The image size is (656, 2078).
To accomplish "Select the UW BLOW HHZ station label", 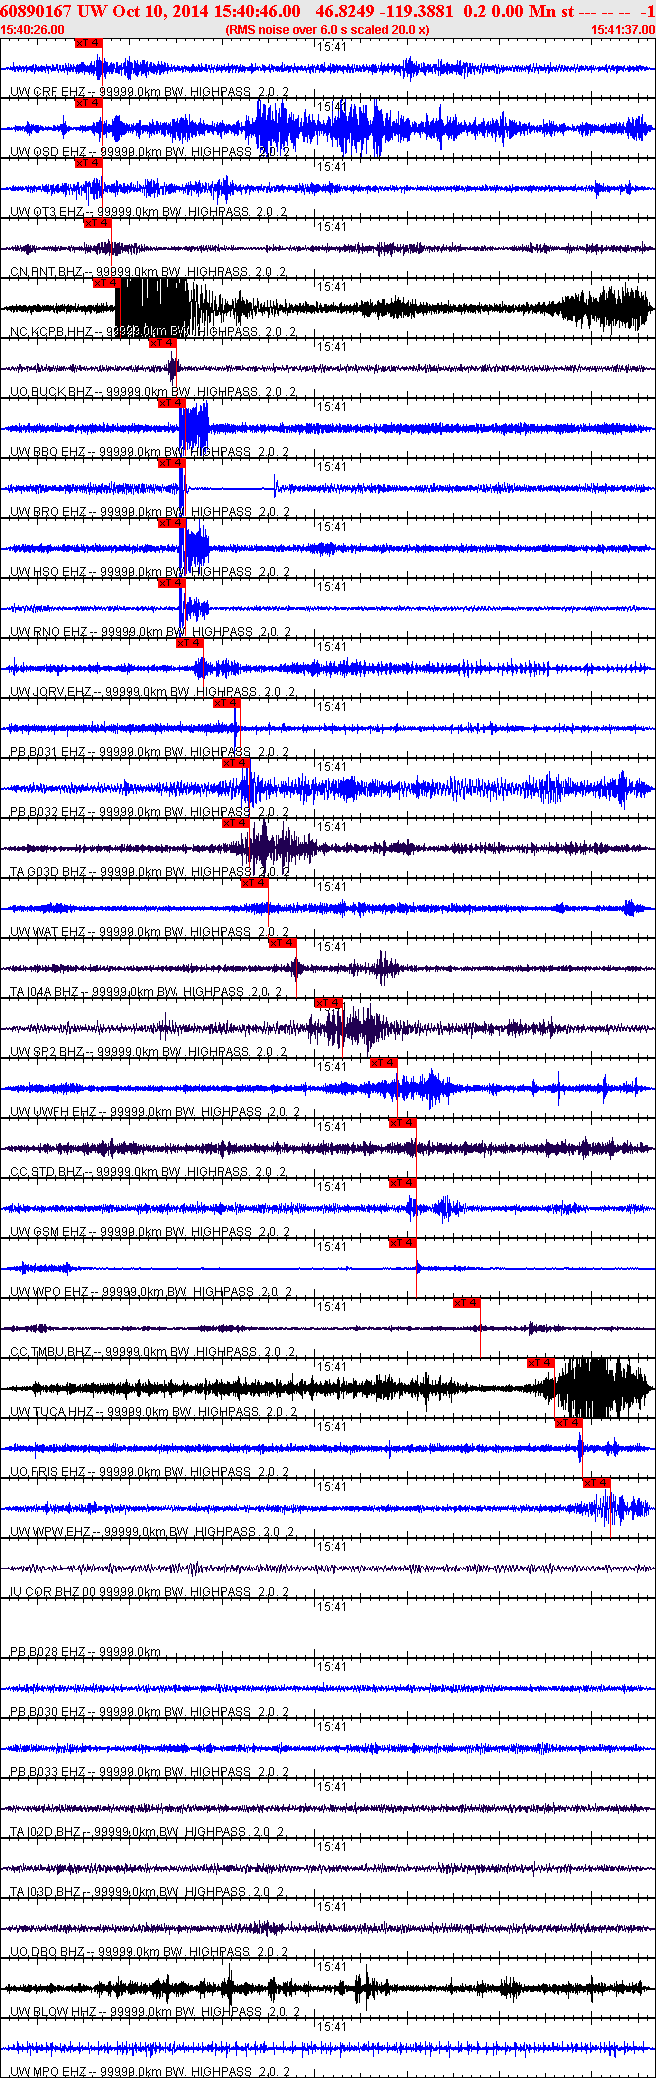I will point(53,2012).
